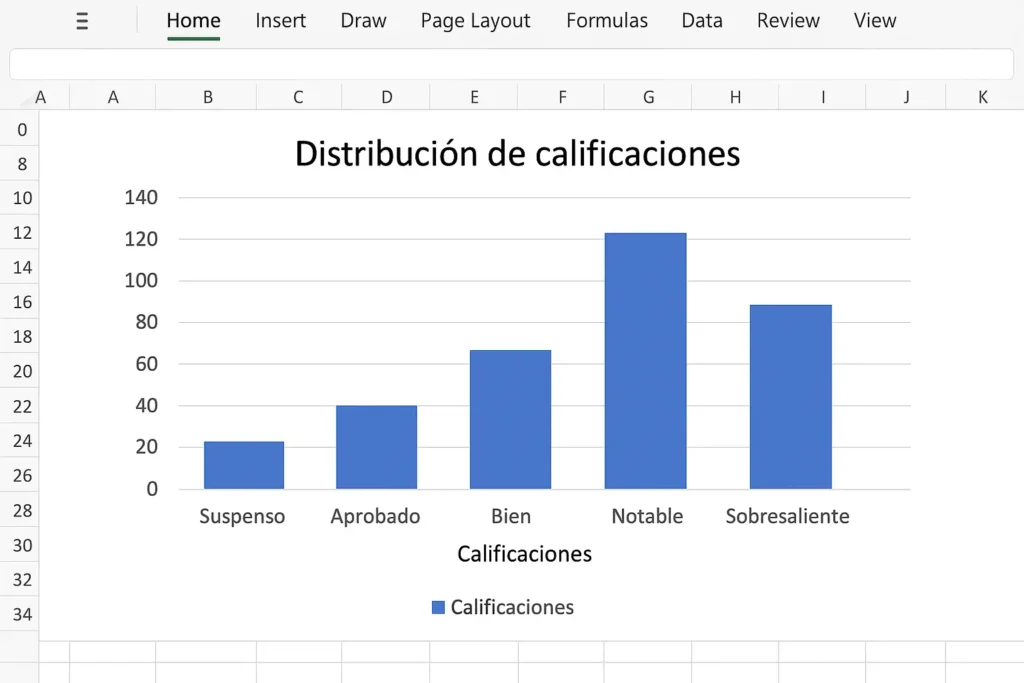
Task: Open the Review tab
Action: 788,21
